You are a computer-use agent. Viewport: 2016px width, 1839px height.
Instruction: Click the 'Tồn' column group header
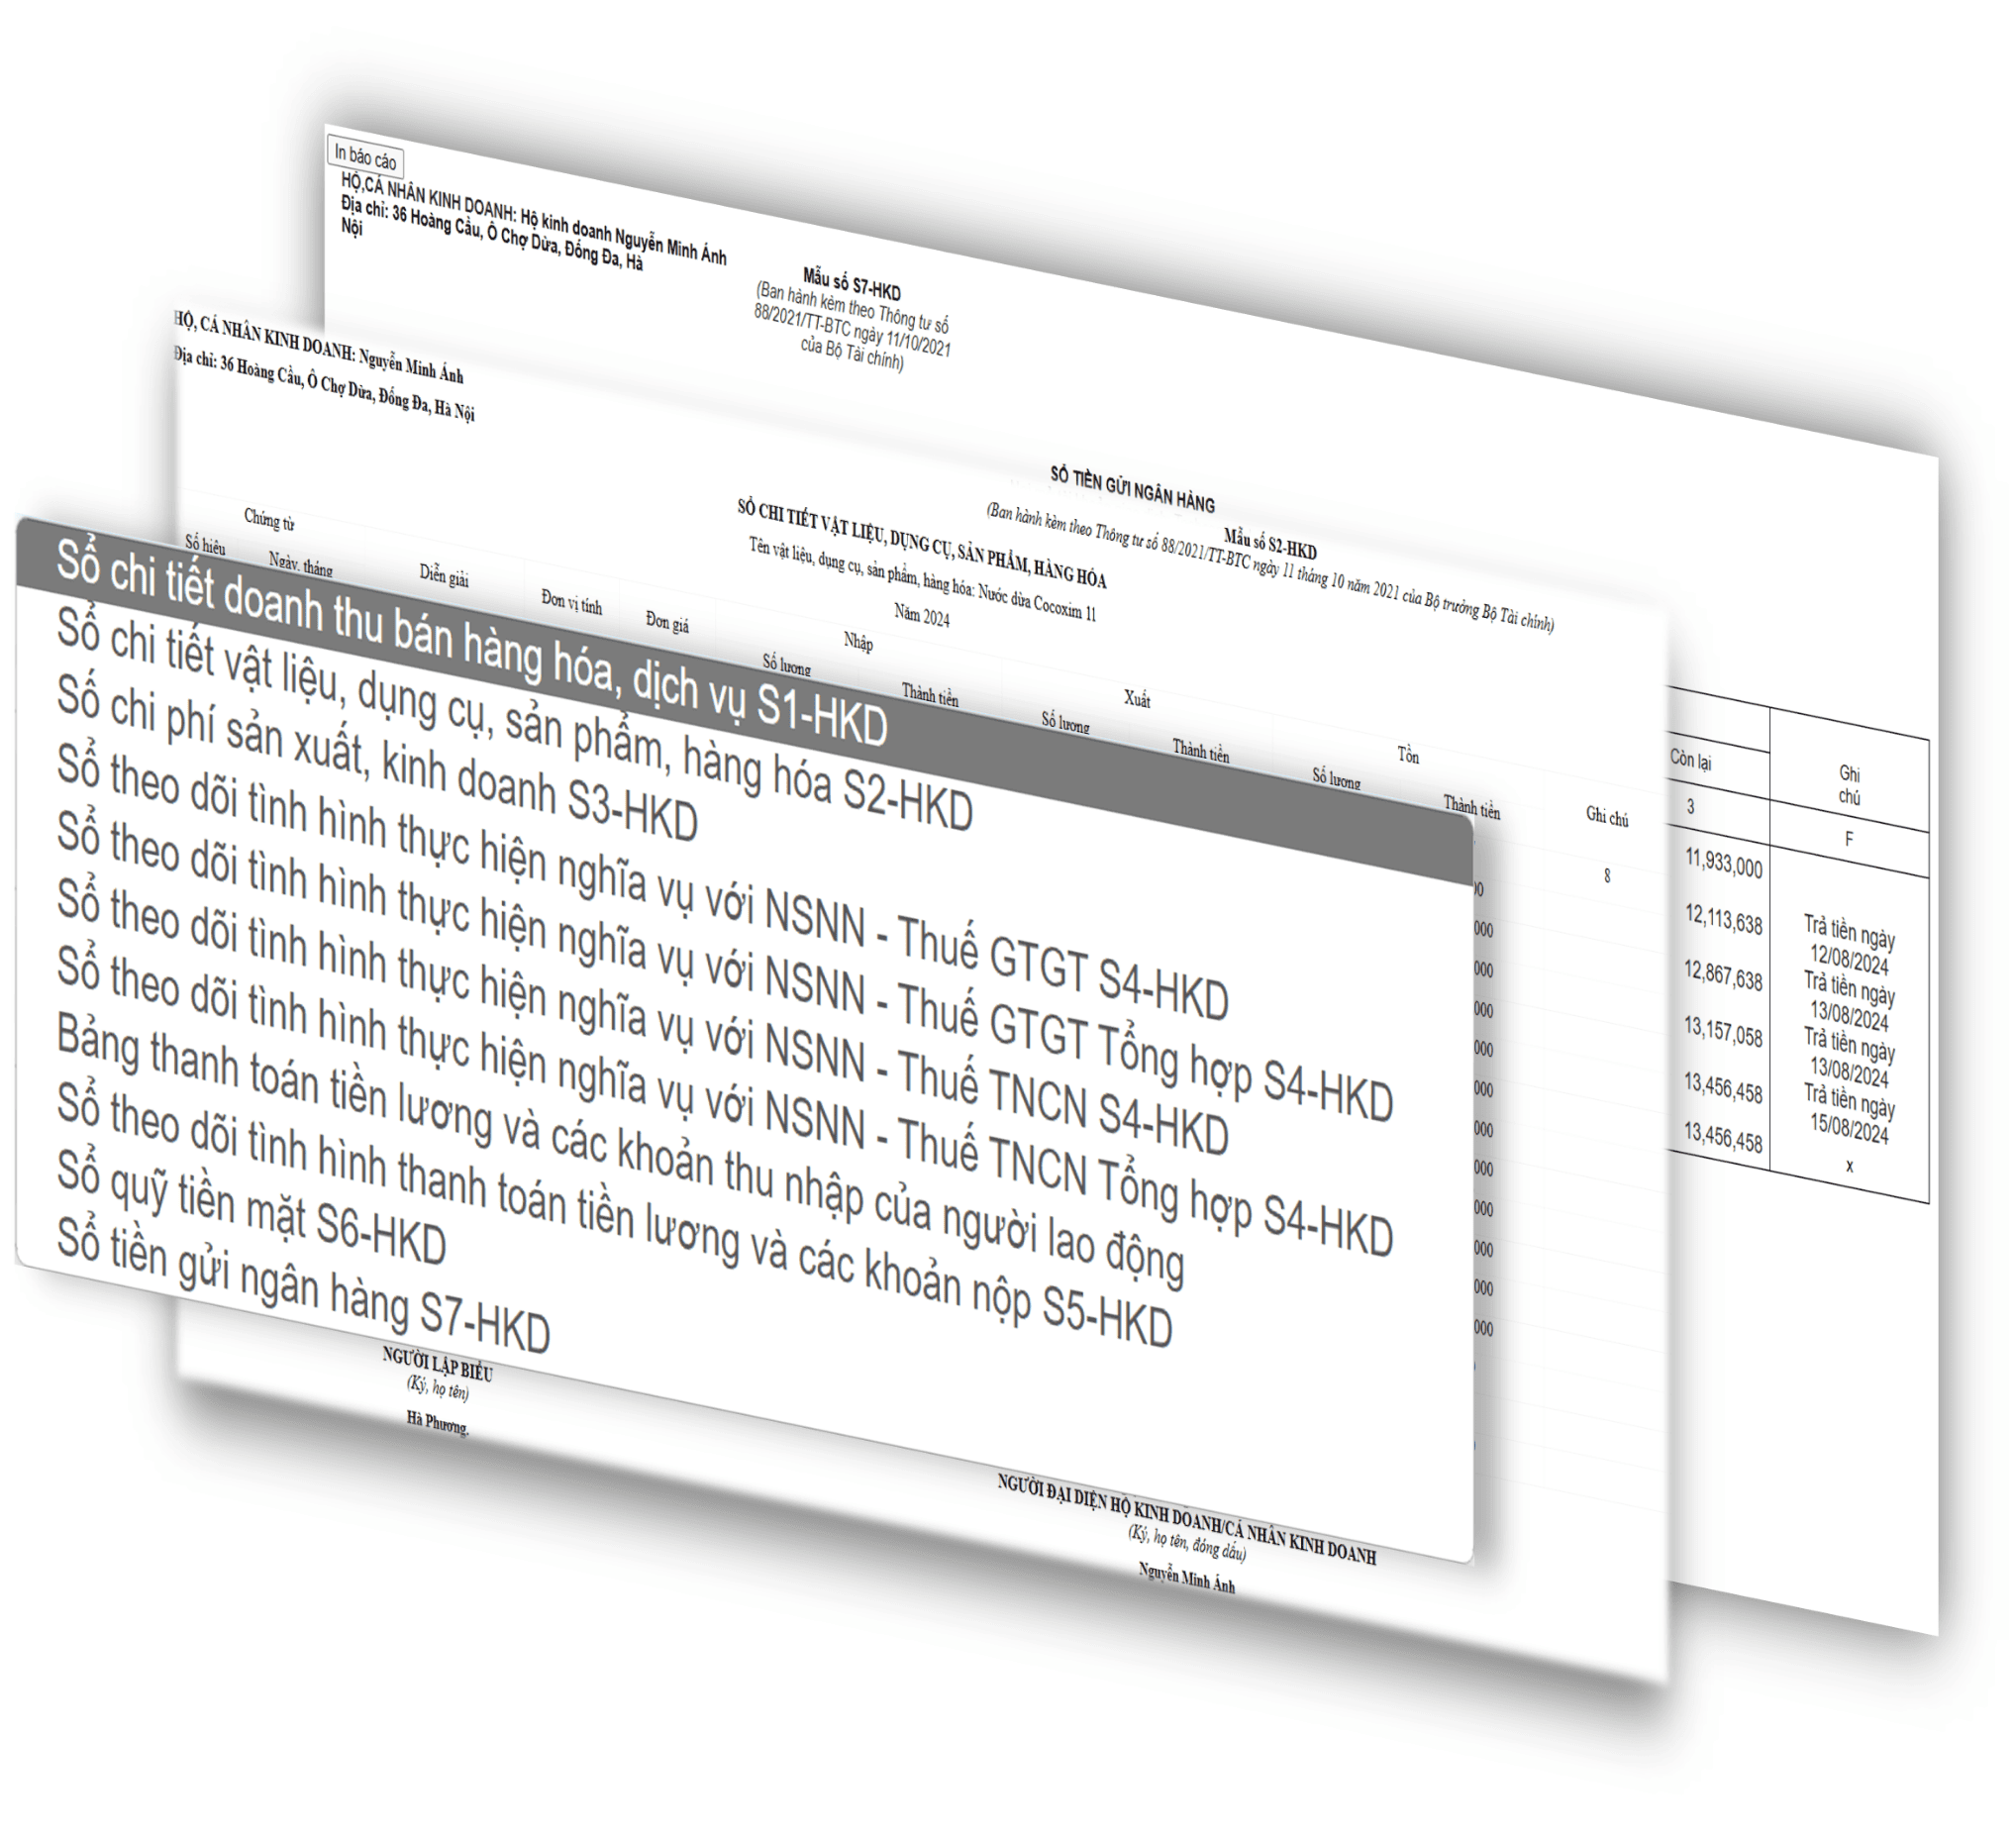coord(1408,756)
